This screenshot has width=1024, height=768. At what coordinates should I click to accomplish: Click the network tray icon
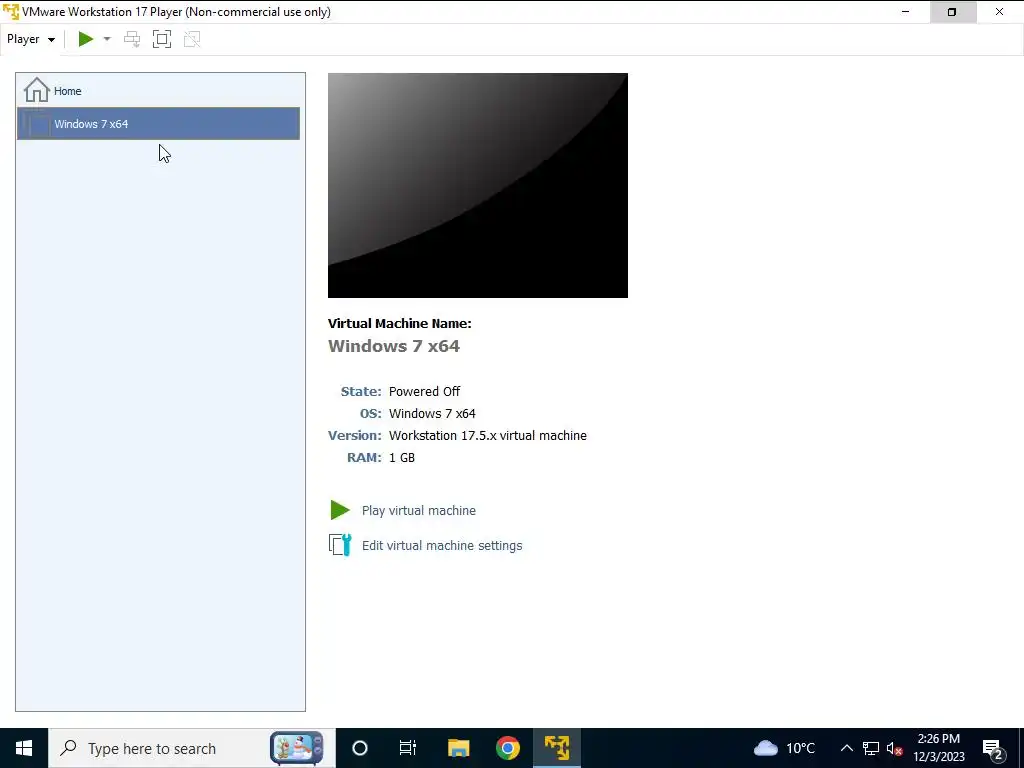click(871, 748)
